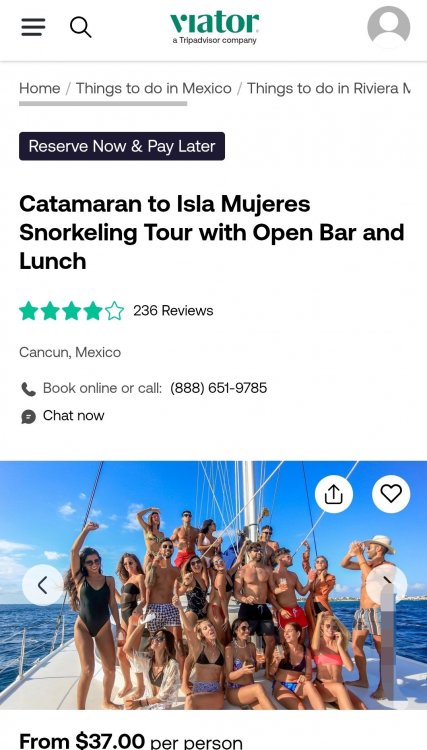Screen dimensions: 427x750
Task: Open search with the magnifier icon
Action: (80, 27)
